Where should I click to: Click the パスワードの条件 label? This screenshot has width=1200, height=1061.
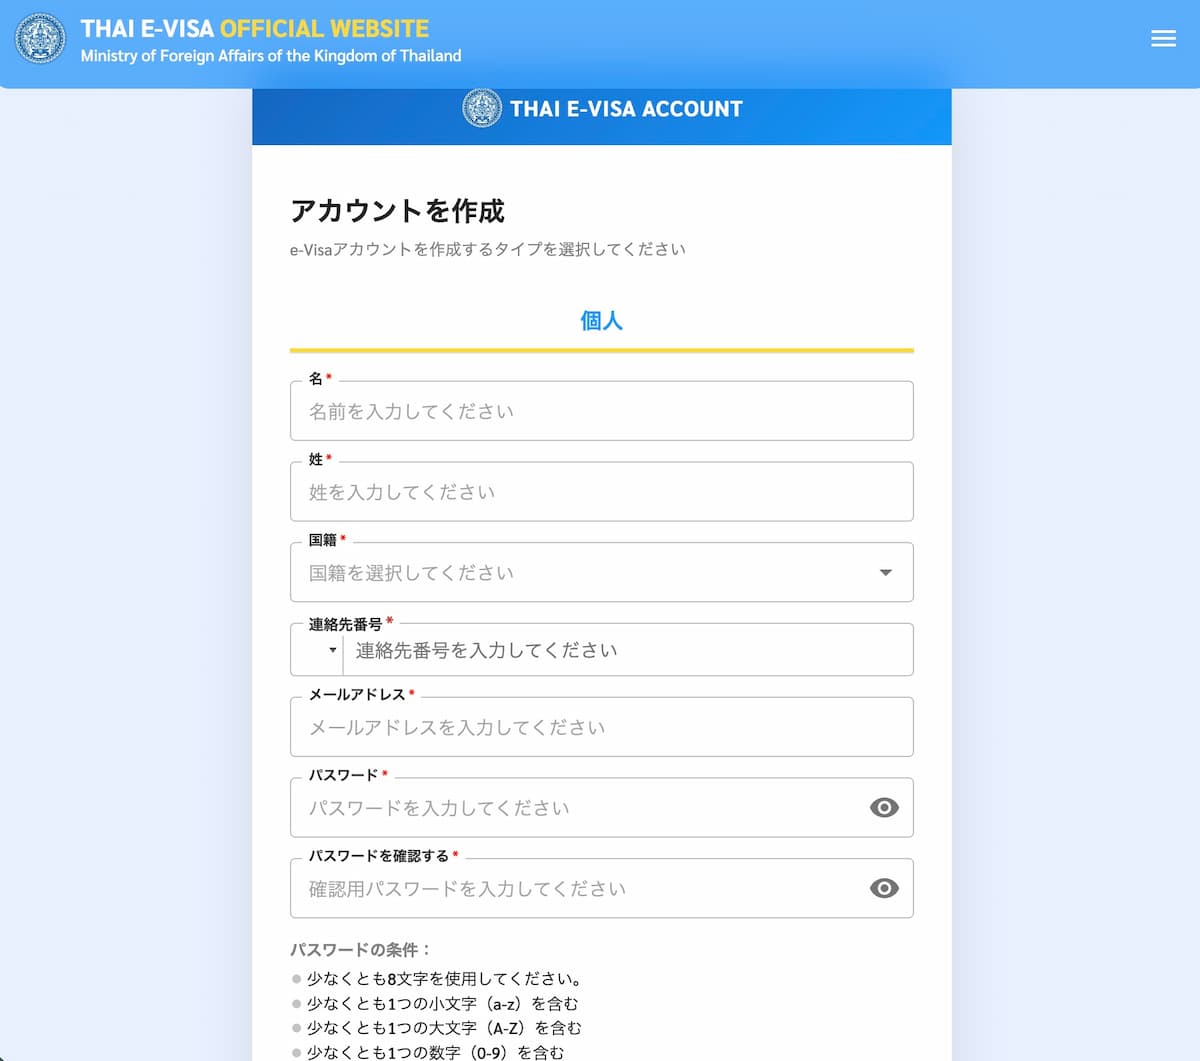point(361,949)
